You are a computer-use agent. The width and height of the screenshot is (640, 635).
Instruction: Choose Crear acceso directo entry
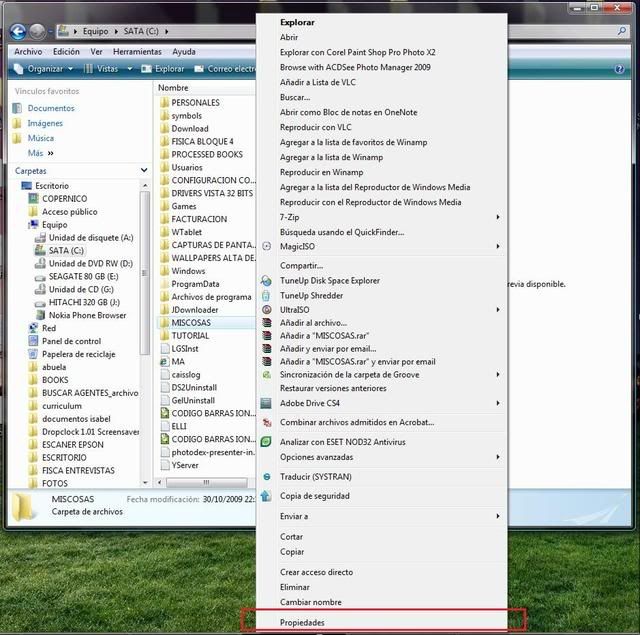coord(382,572)
